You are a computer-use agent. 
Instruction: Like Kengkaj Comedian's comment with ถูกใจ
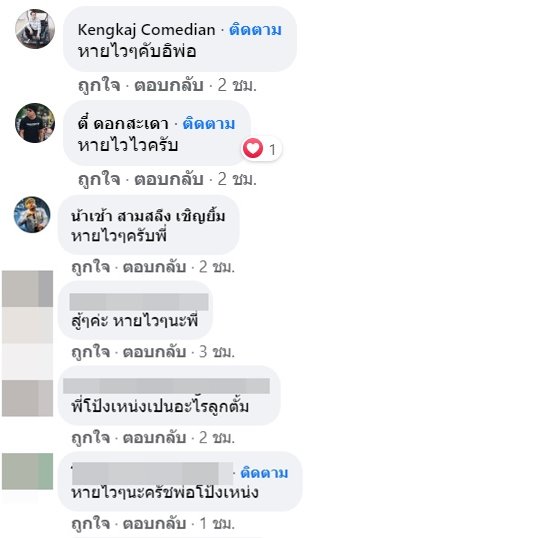99,85
